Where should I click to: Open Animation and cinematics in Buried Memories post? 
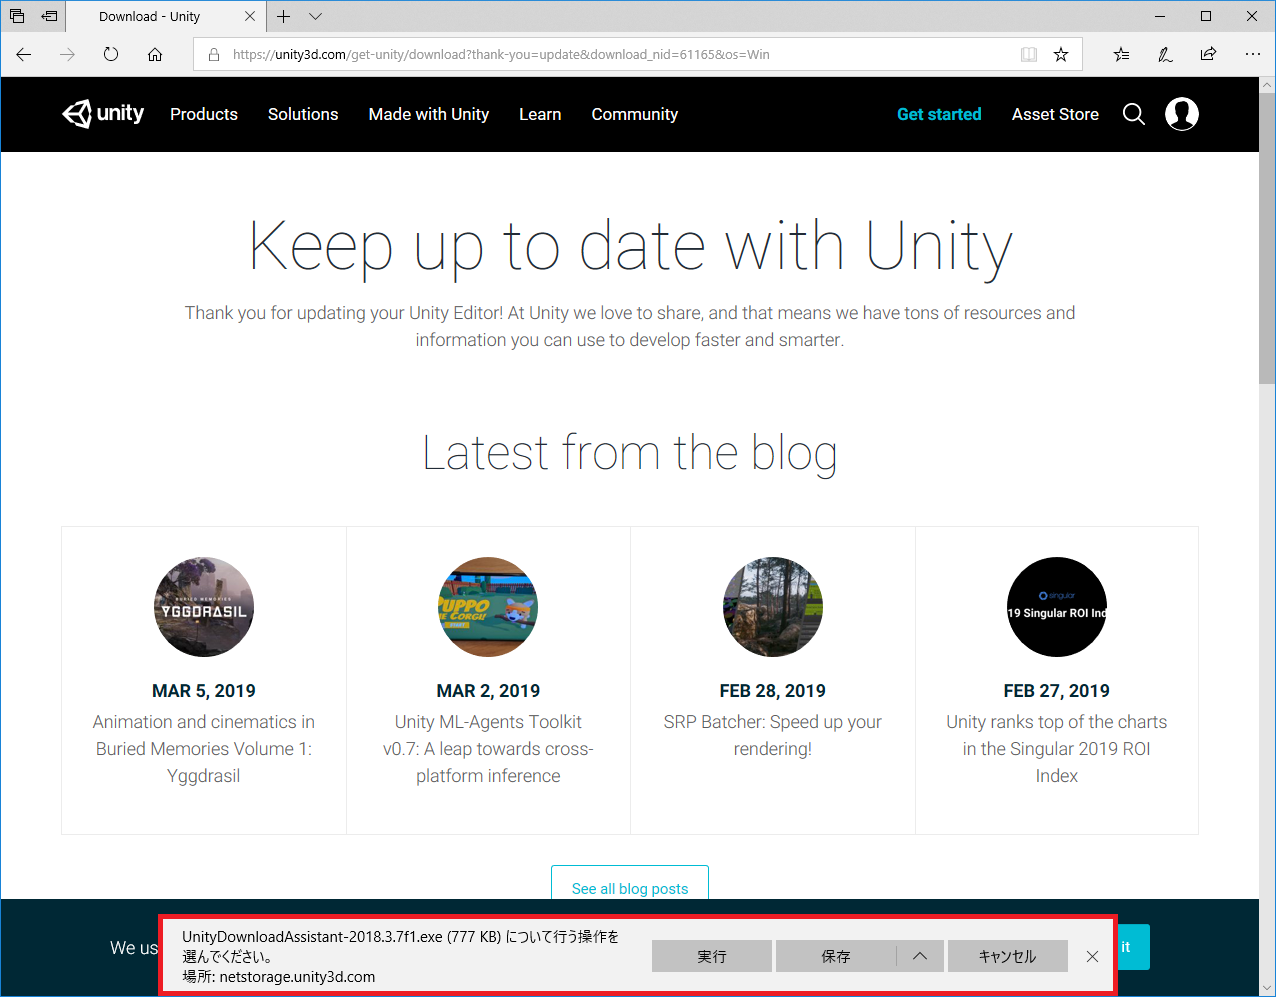204,749
